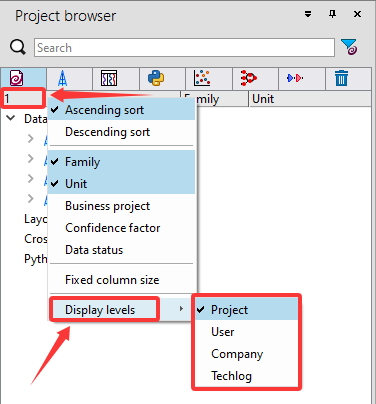Expand the third child under Data
This screenshot has width=376, height=404.
(31, 178)
